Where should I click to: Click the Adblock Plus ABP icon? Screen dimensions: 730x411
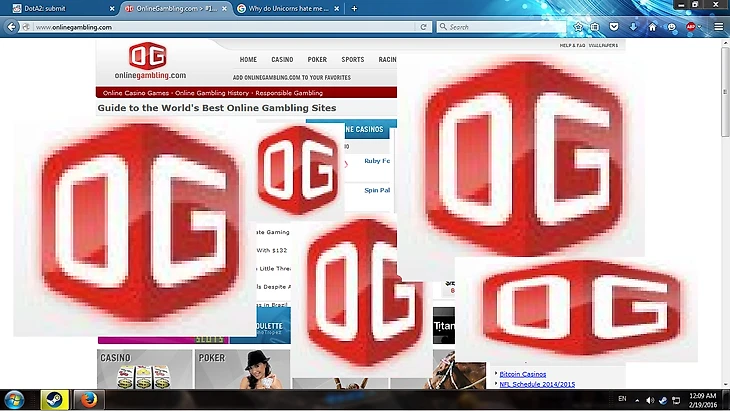[x=690, y=27]
